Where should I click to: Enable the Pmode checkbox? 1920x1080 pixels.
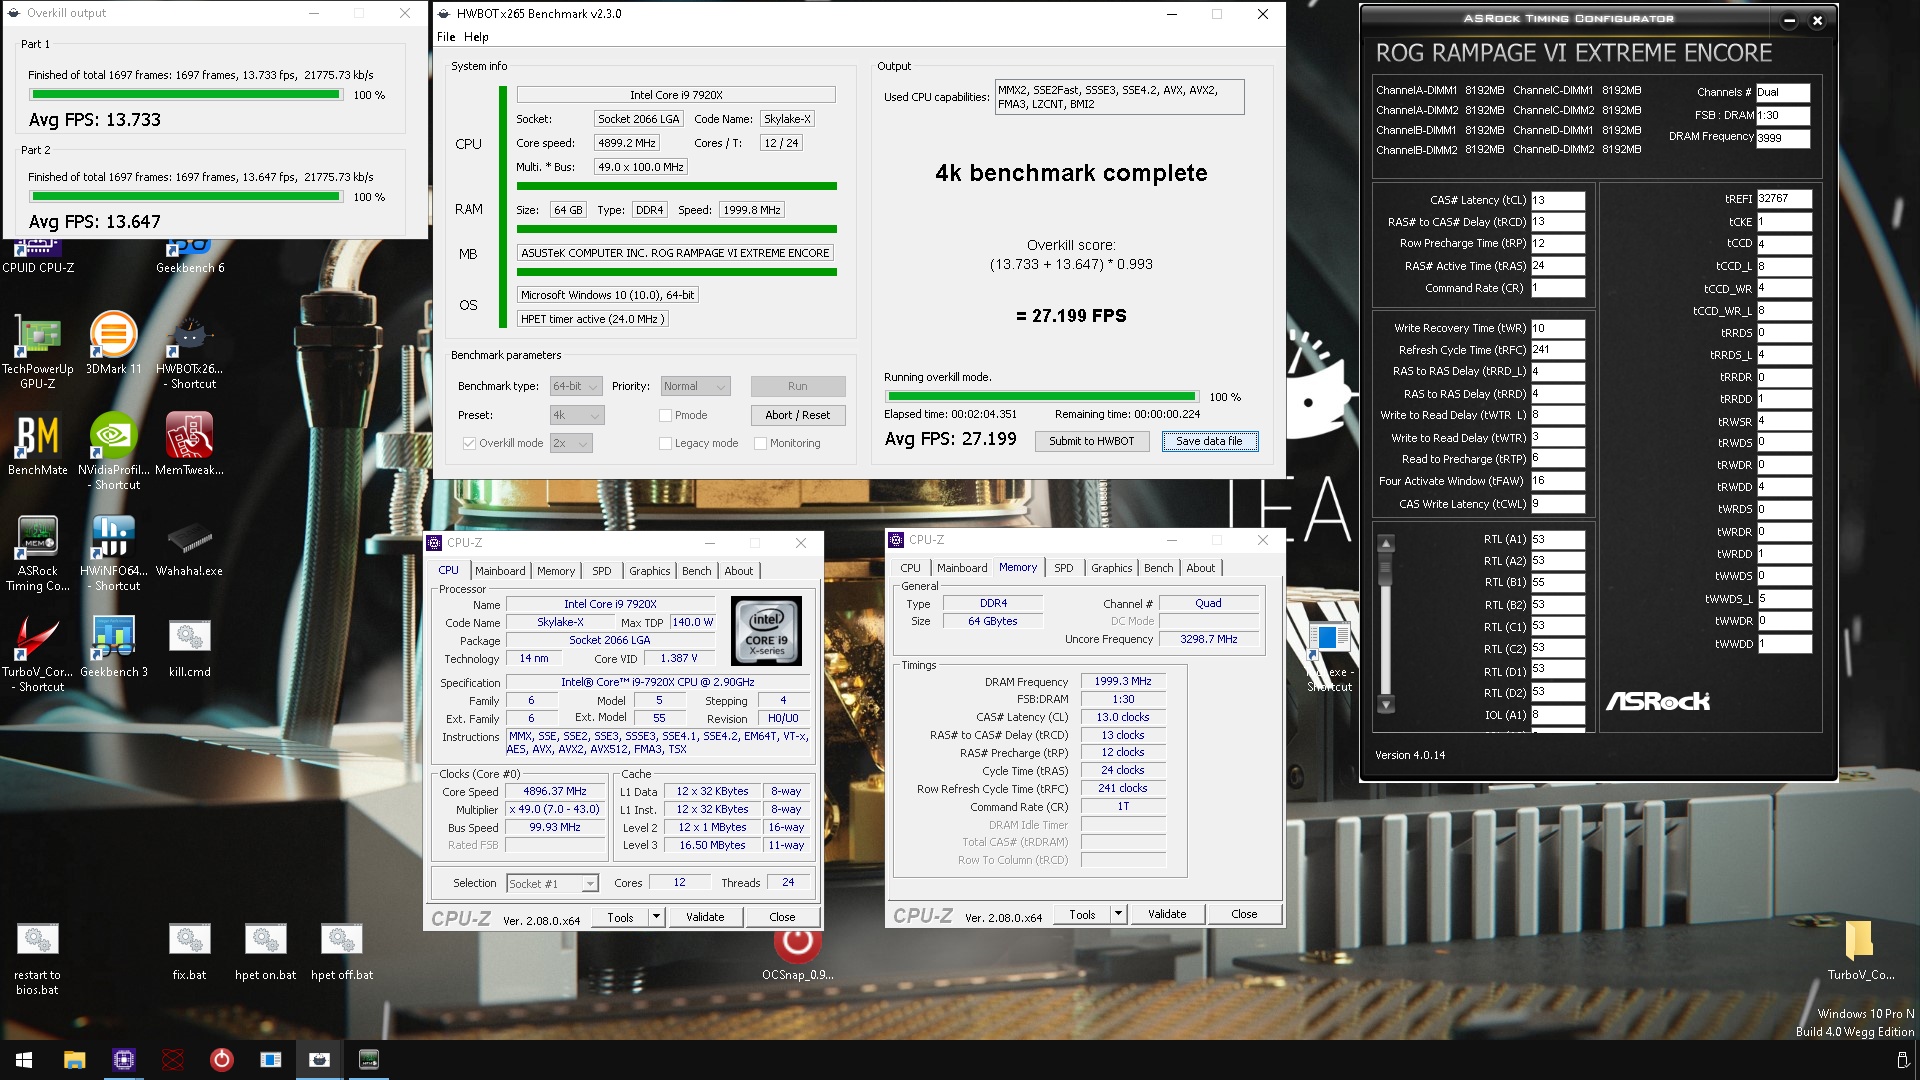pyautogui.click(x=665, y=415)
